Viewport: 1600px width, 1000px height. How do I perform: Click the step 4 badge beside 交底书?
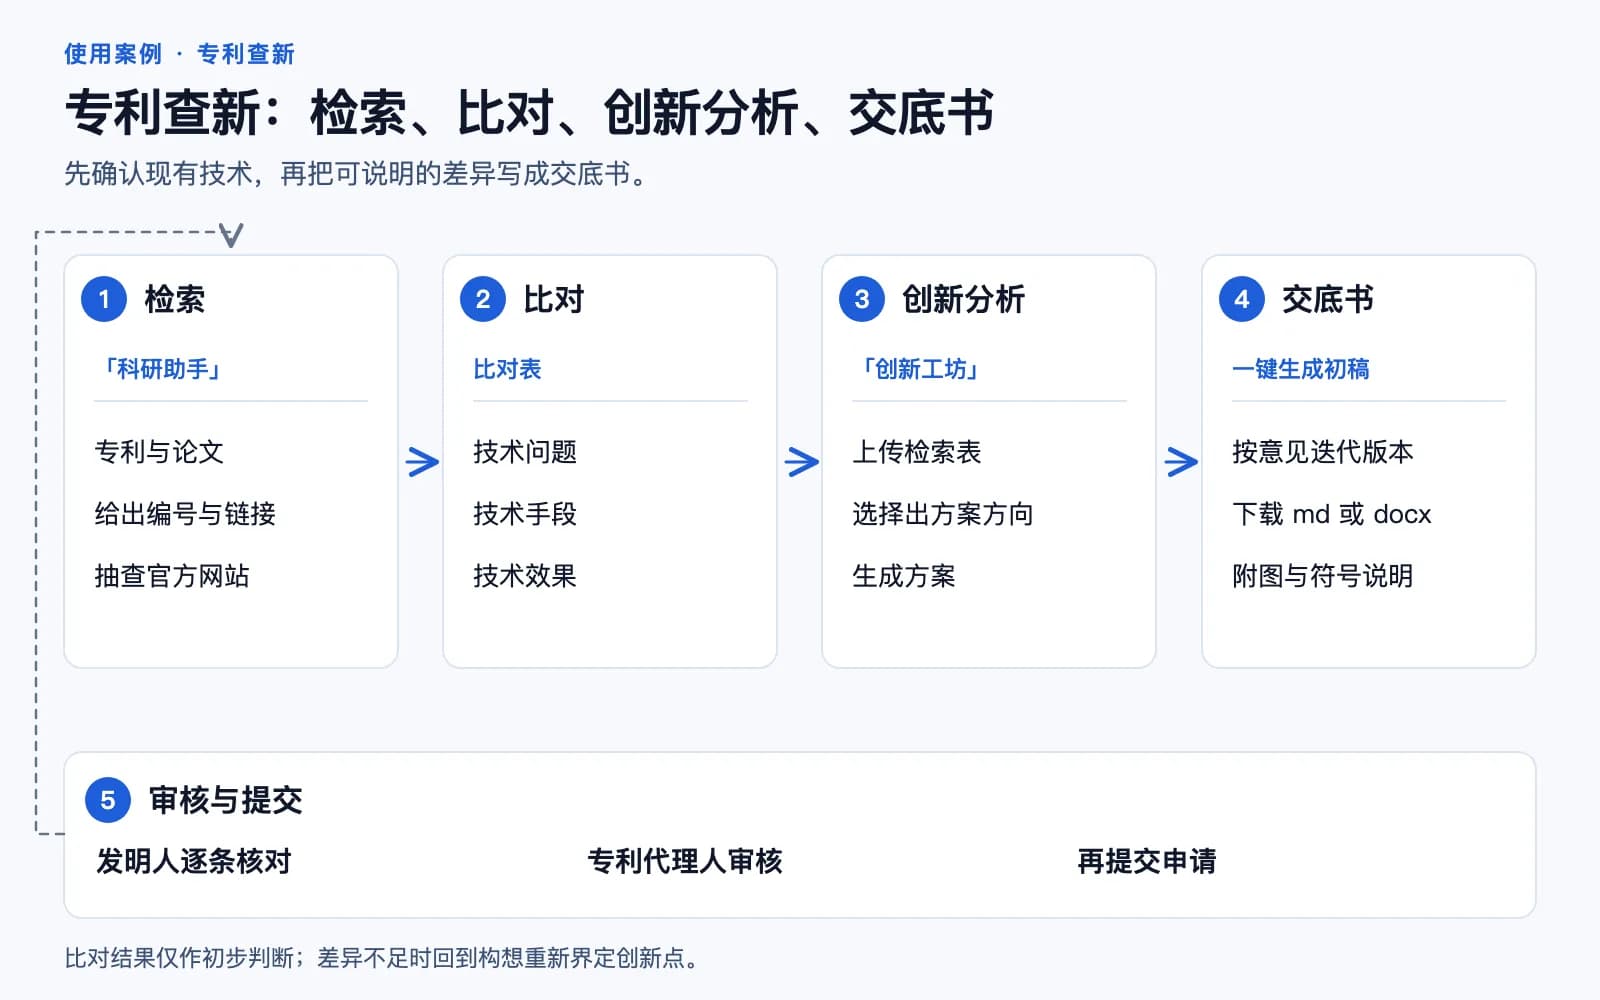1242,299
